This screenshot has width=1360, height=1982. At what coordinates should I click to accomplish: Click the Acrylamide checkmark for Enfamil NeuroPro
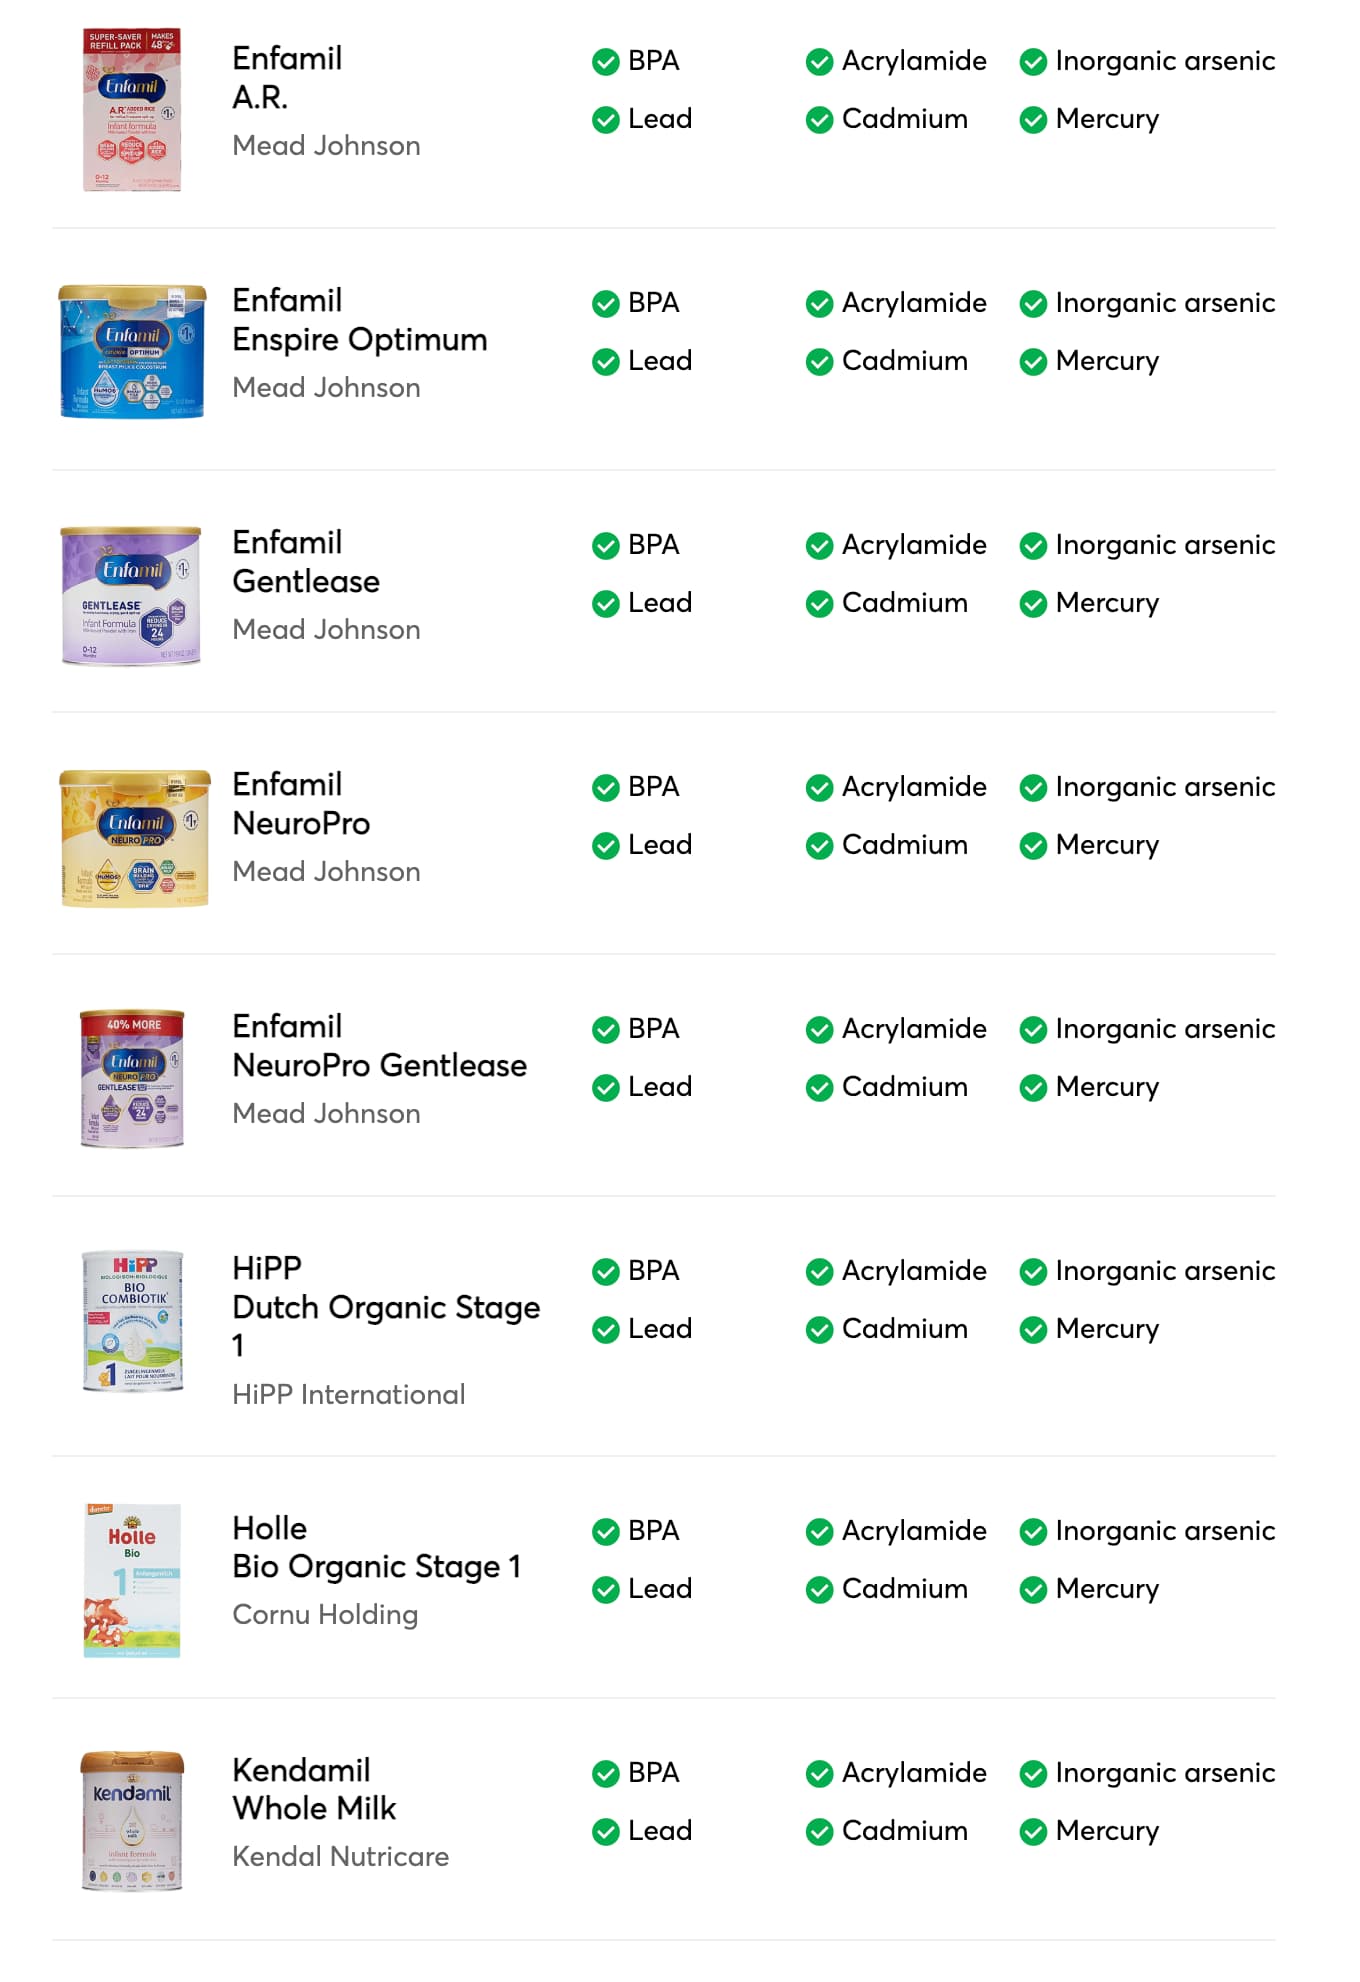tap(819, 788)
